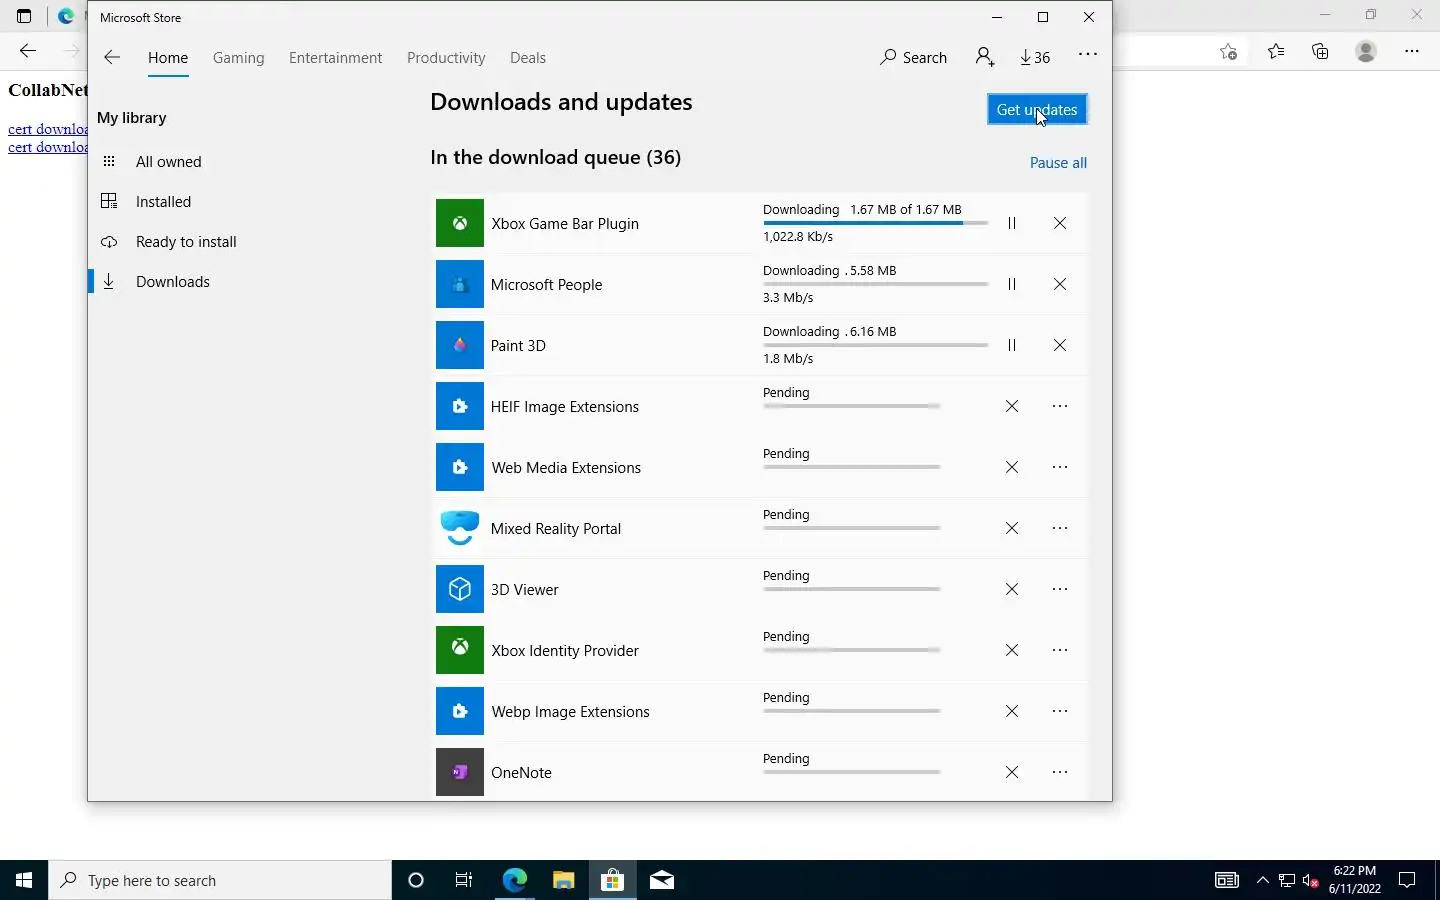Open Task View on the taskbar
This screenshot has width=1440, height=900.
[464, 881]
